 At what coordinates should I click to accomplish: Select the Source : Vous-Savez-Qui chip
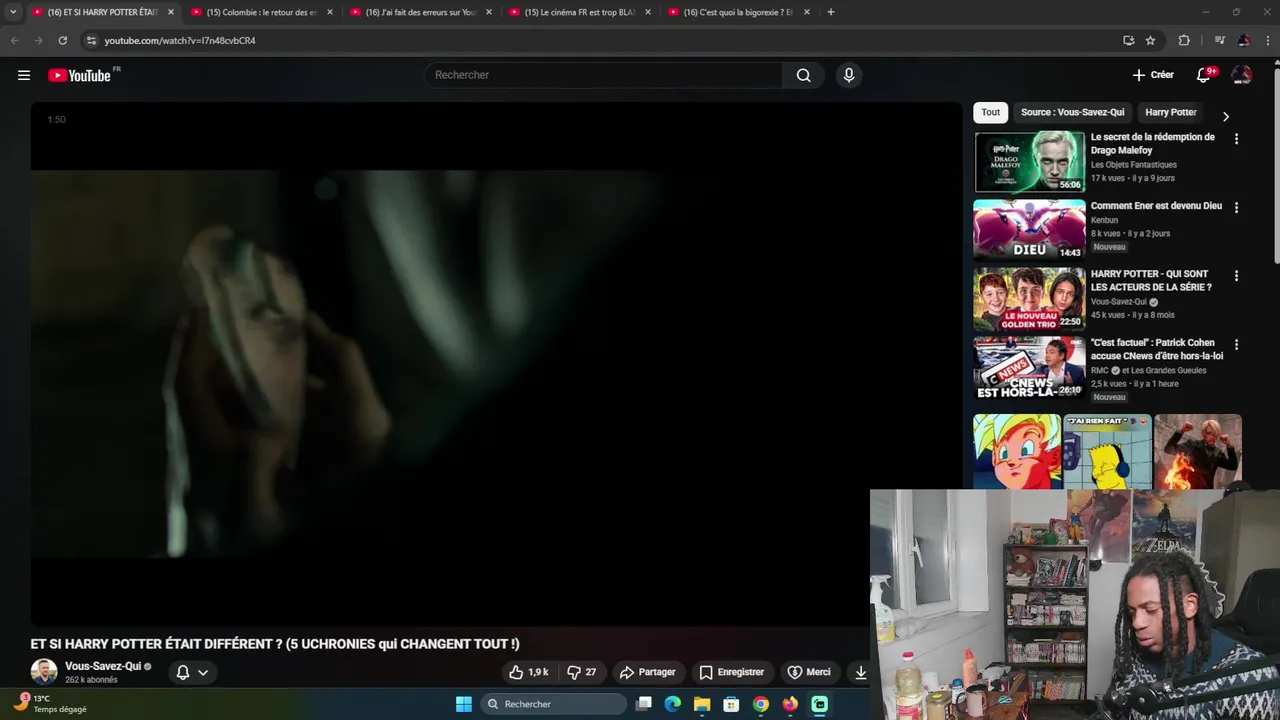[x=1072, y=112]
